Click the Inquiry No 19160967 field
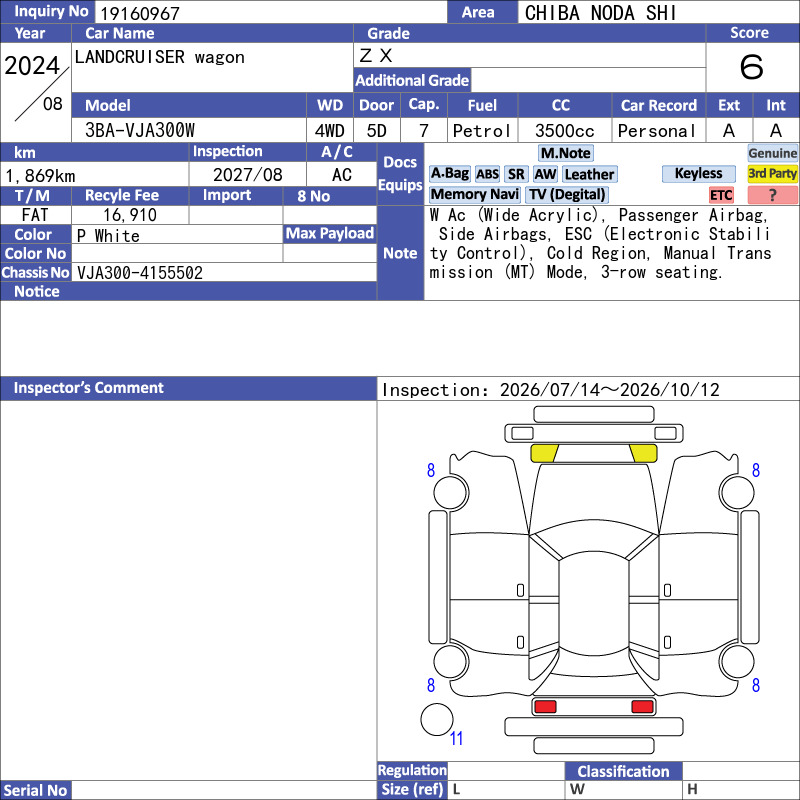Screen dimensions: 800x800 [270, 12]
